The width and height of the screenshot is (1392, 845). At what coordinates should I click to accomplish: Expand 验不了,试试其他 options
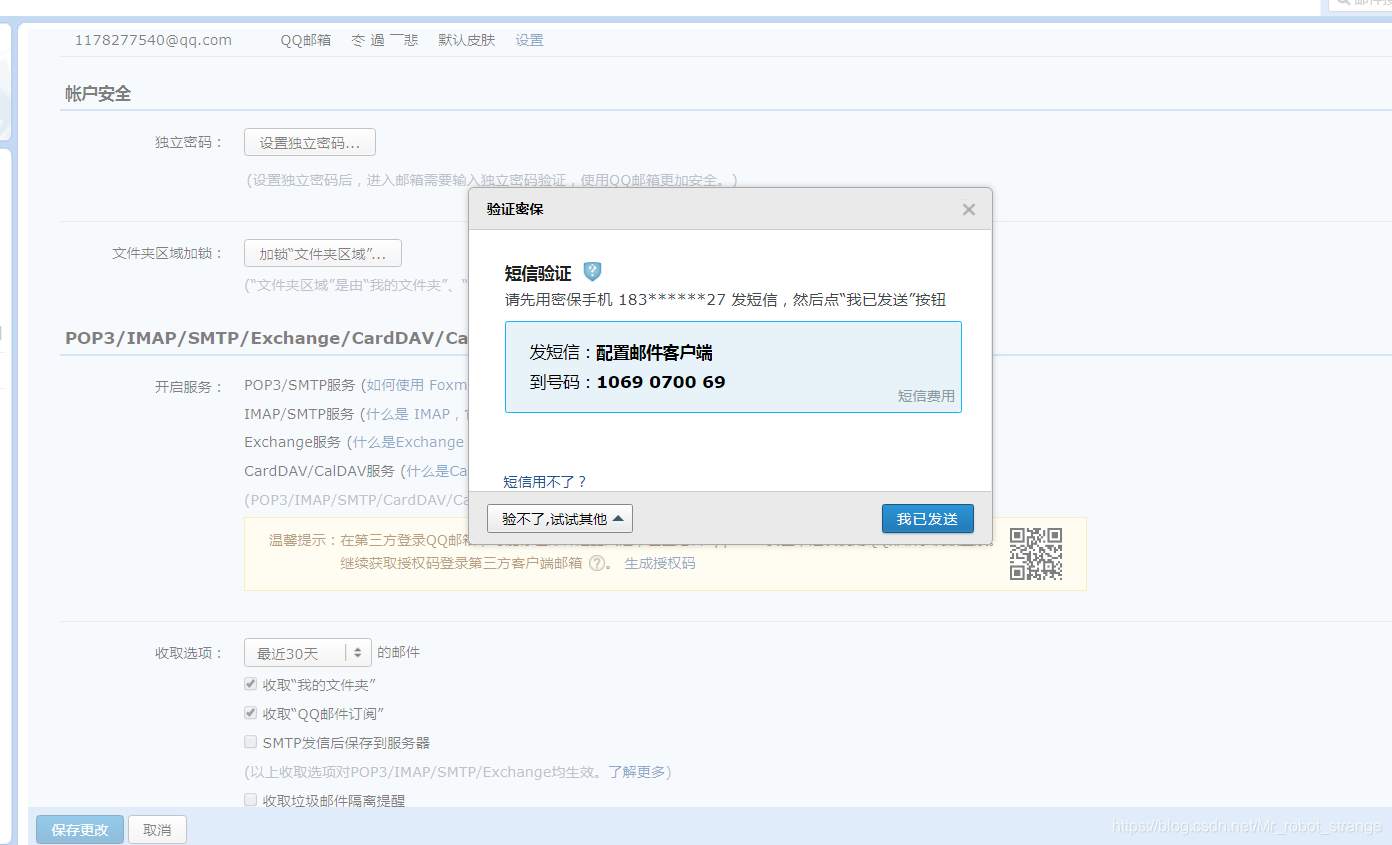560,519
